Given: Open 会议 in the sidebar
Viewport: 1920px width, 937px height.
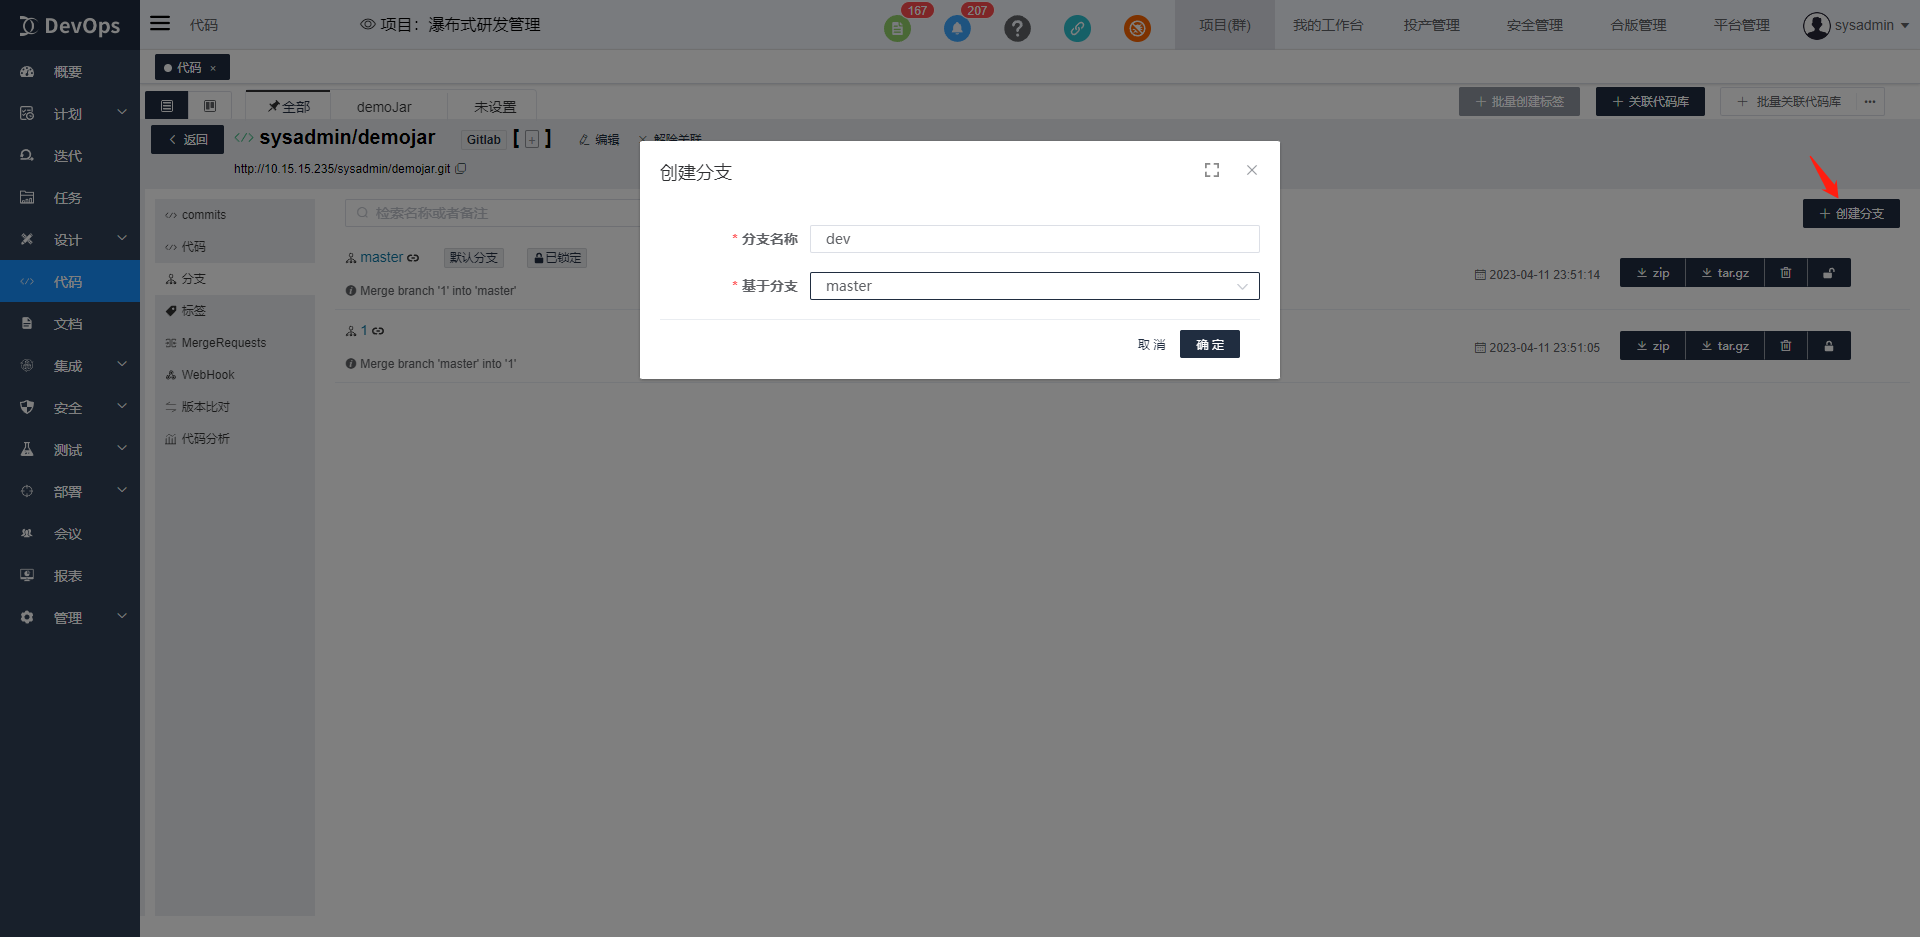Looking at the screenshot, I should pos(70,534).
